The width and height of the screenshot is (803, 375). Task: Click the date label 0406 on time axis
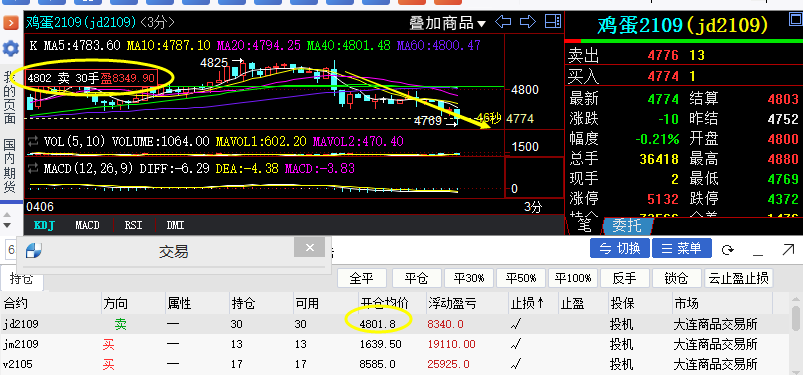coord(39,207)
